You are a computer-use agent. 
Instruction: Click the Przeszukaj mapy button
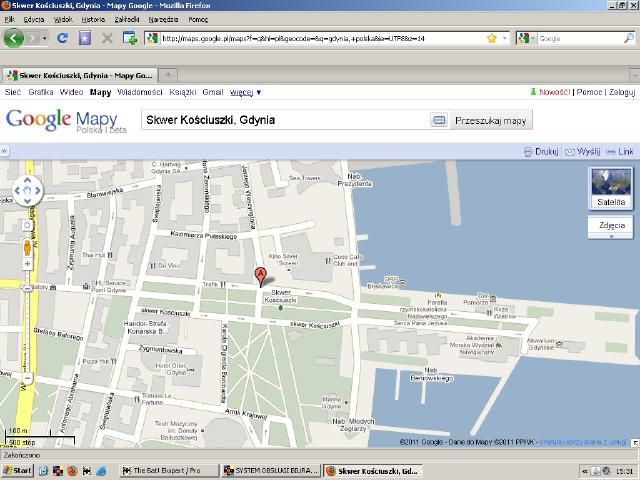[x=491, y=120]
